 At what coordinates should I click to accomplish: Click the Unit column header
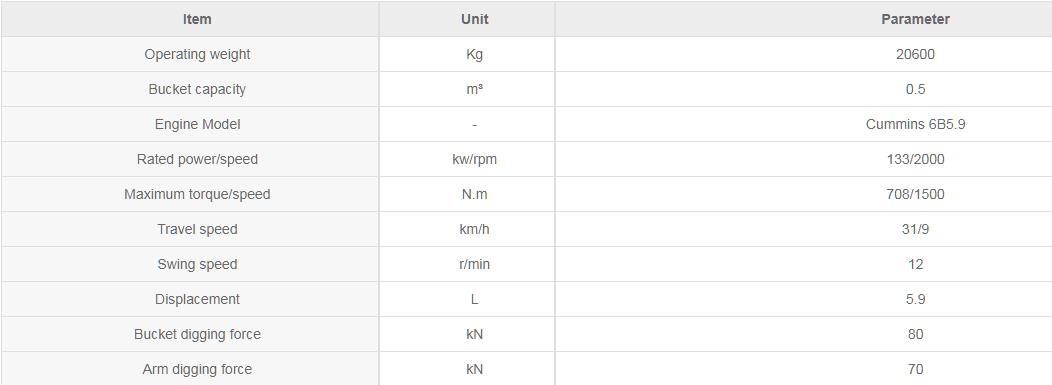click(x=474, y=19)
